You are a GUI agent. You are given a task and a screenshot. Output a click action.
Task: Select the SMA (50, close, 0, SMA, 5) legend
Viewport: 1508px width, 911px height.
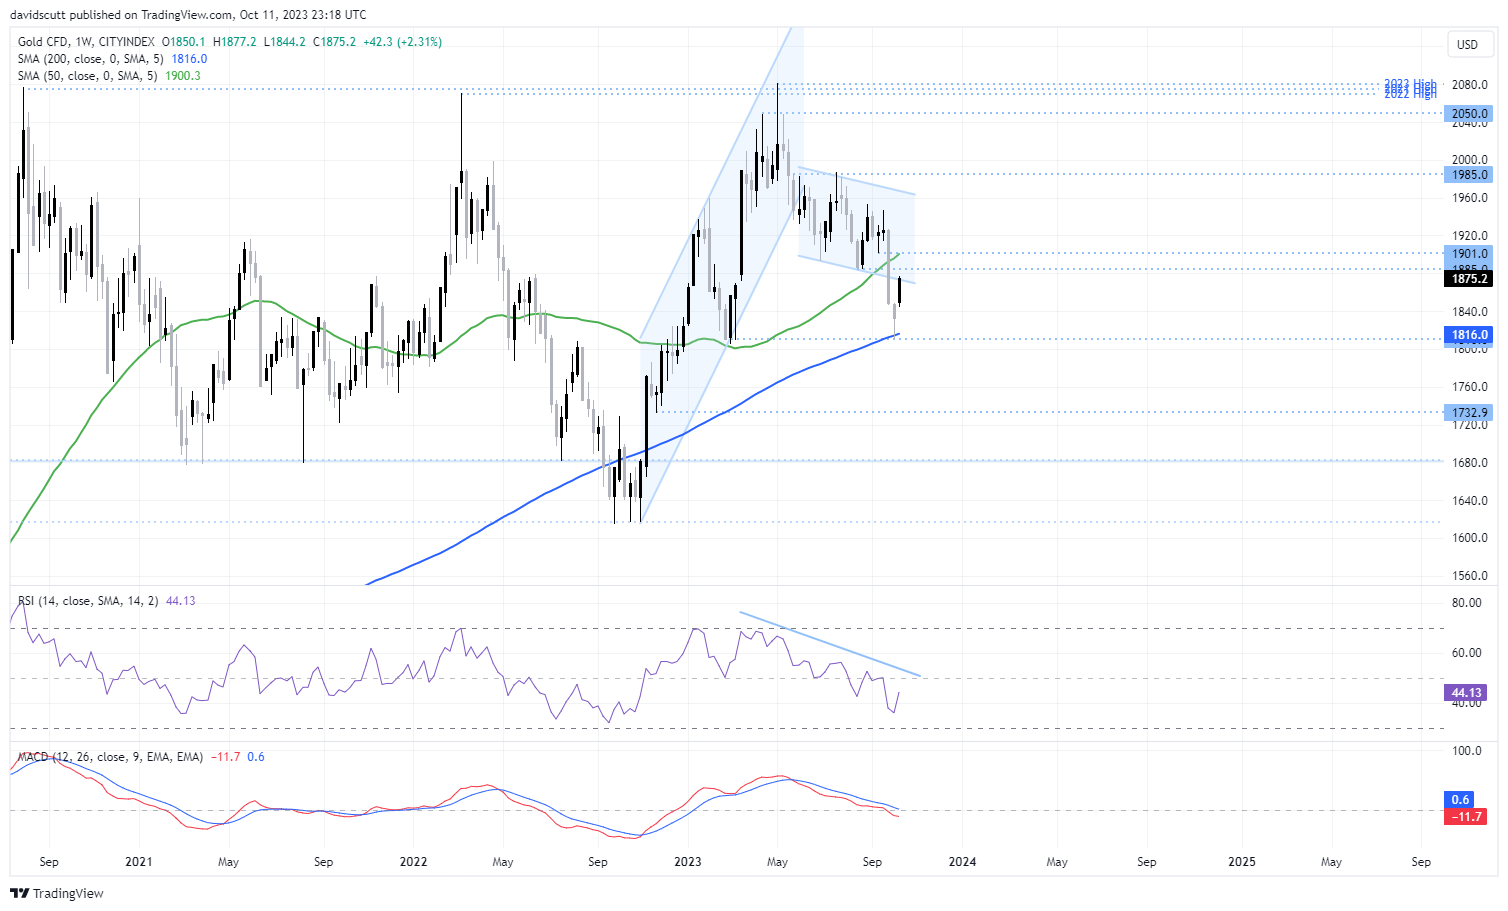pos(88,76)
